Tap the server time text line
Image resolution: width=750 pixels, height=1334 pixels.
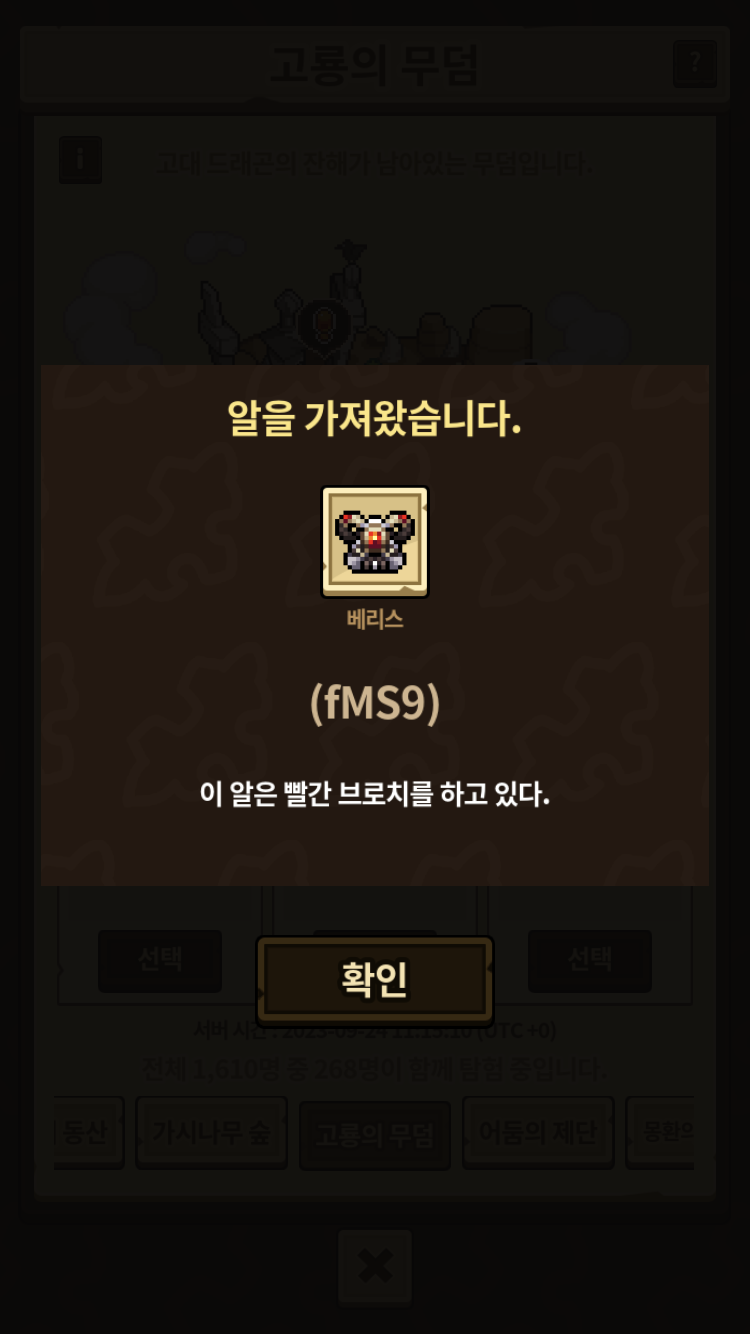tap(375, 1030)
